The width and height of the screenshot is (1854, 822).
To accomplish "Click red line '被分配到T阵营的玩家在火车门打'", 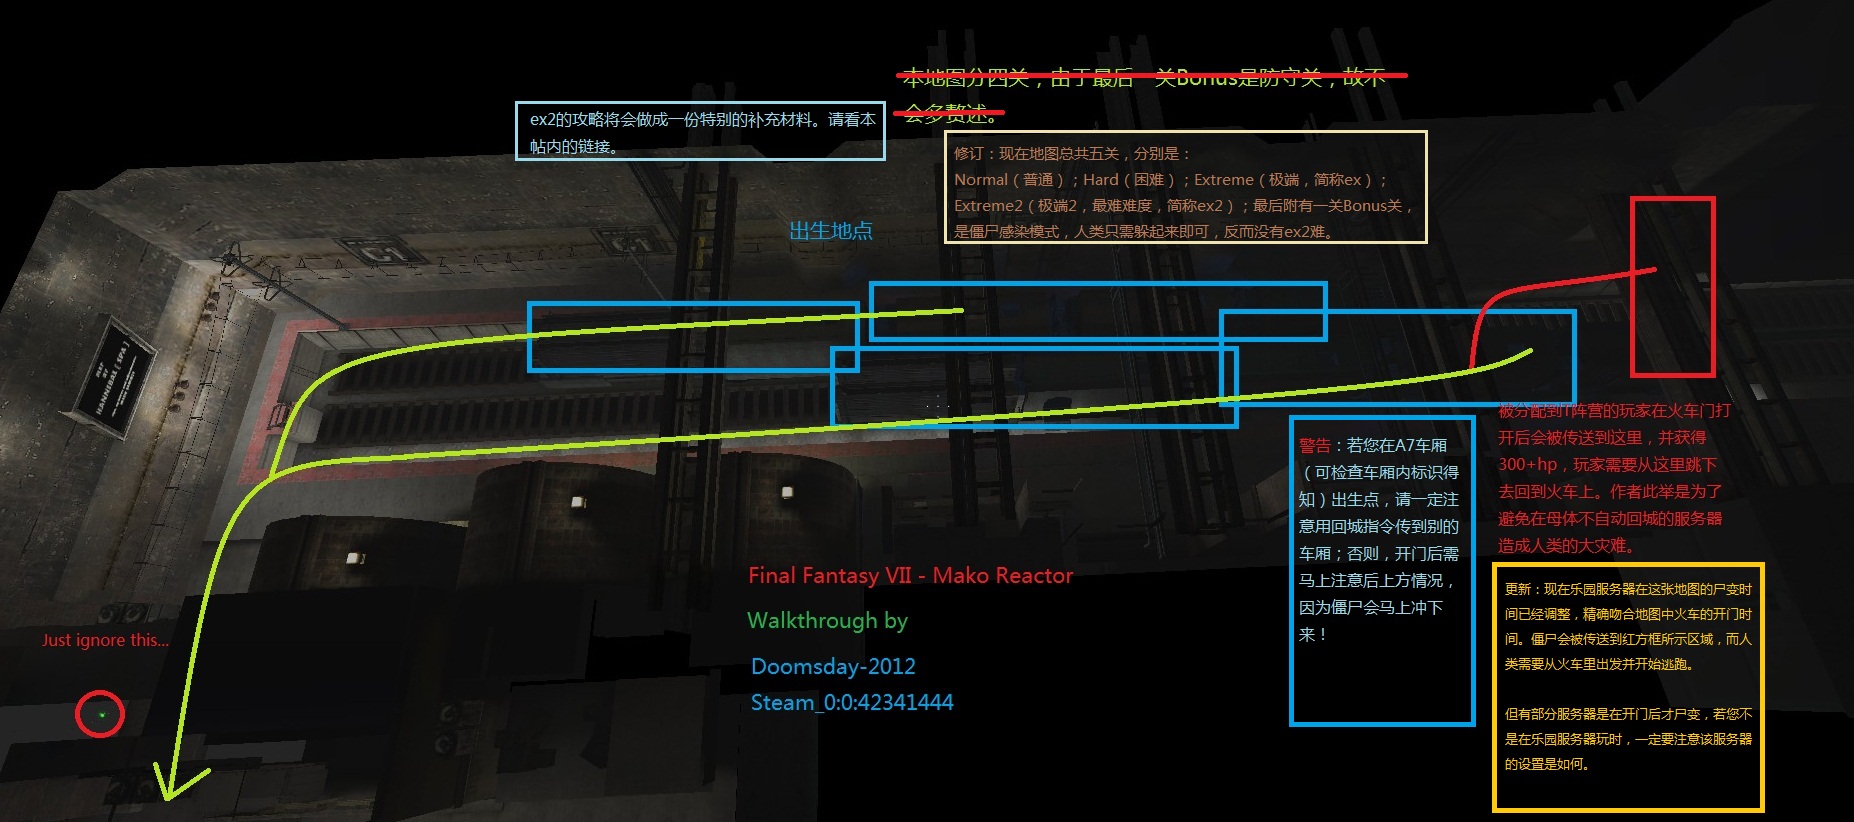I will (1614, 410).
